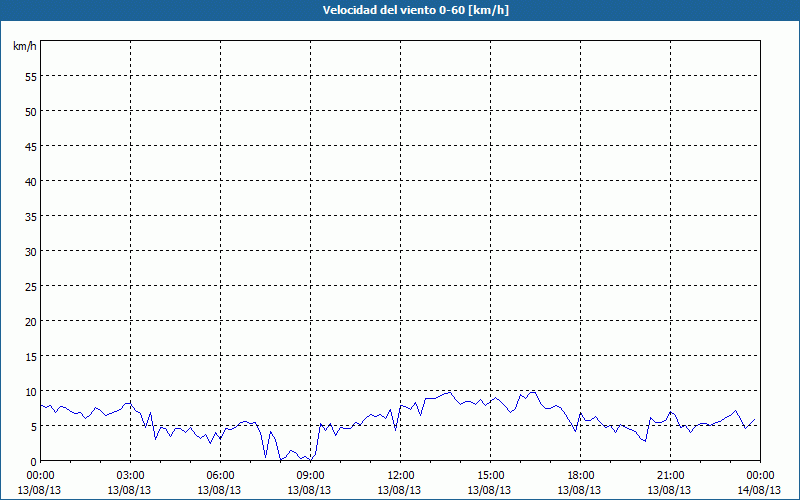The height and width of the screenshot is (500, 800).
Task: Click the y-axis value 40
Action: click(31, 182)
